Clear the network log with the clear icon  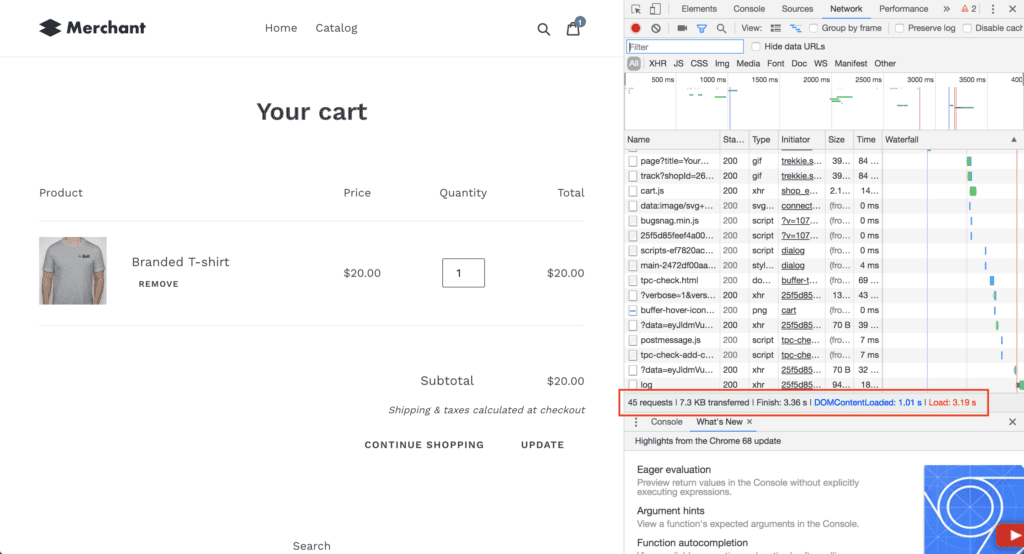656,28
